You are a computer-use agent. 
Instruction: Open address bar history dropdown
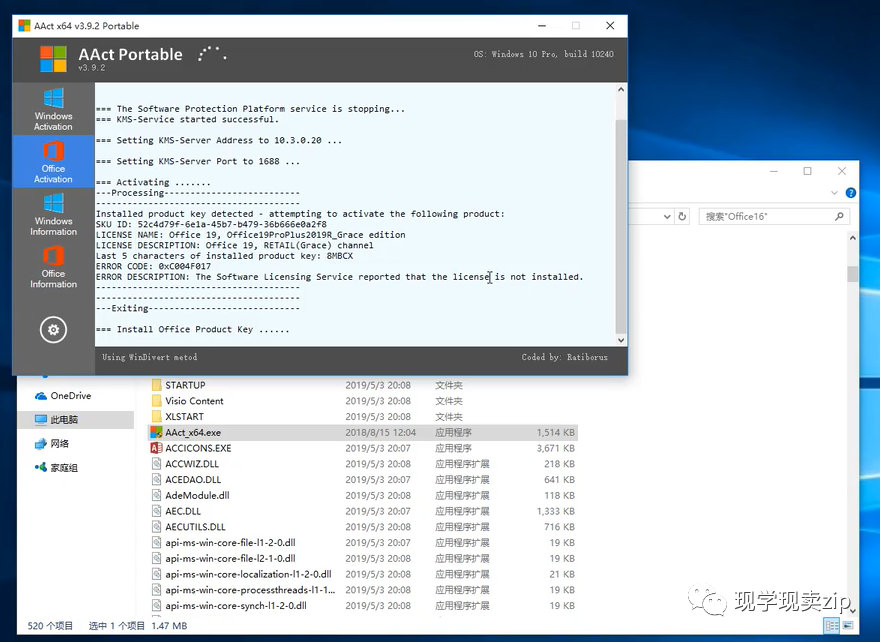pos(667,216)
